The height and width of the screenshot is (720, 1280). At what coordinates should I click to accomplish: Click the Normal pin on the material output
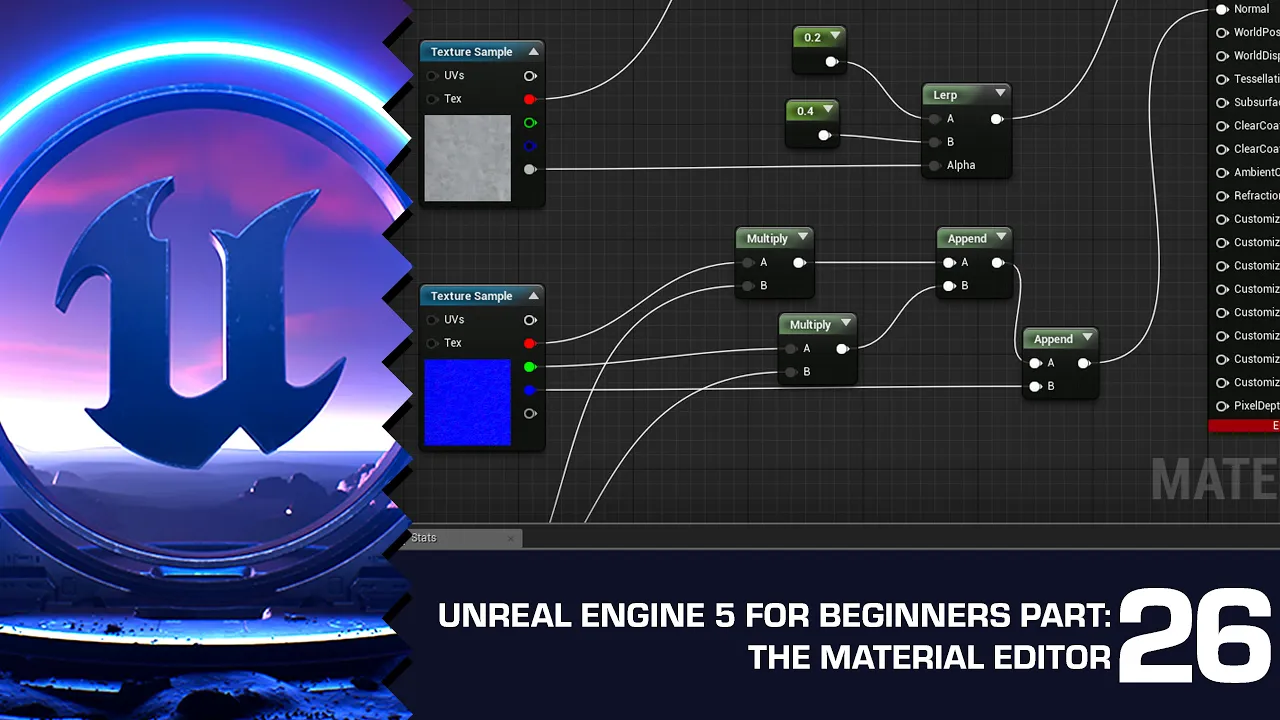[x=1222, y=9]
